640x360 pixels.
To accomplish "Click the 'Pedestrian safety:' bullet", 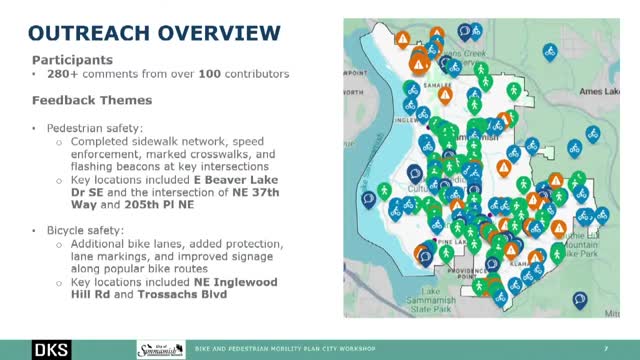I will (x=95, y=128).
